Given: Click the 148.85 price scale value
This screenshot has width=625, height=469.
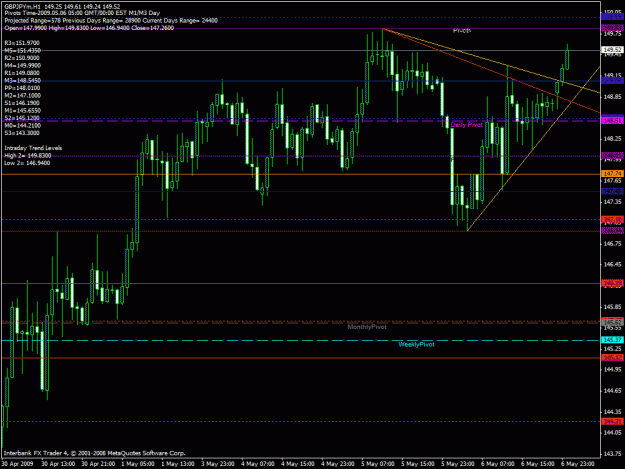Looking at the screenshot, I should coord(613,97).
